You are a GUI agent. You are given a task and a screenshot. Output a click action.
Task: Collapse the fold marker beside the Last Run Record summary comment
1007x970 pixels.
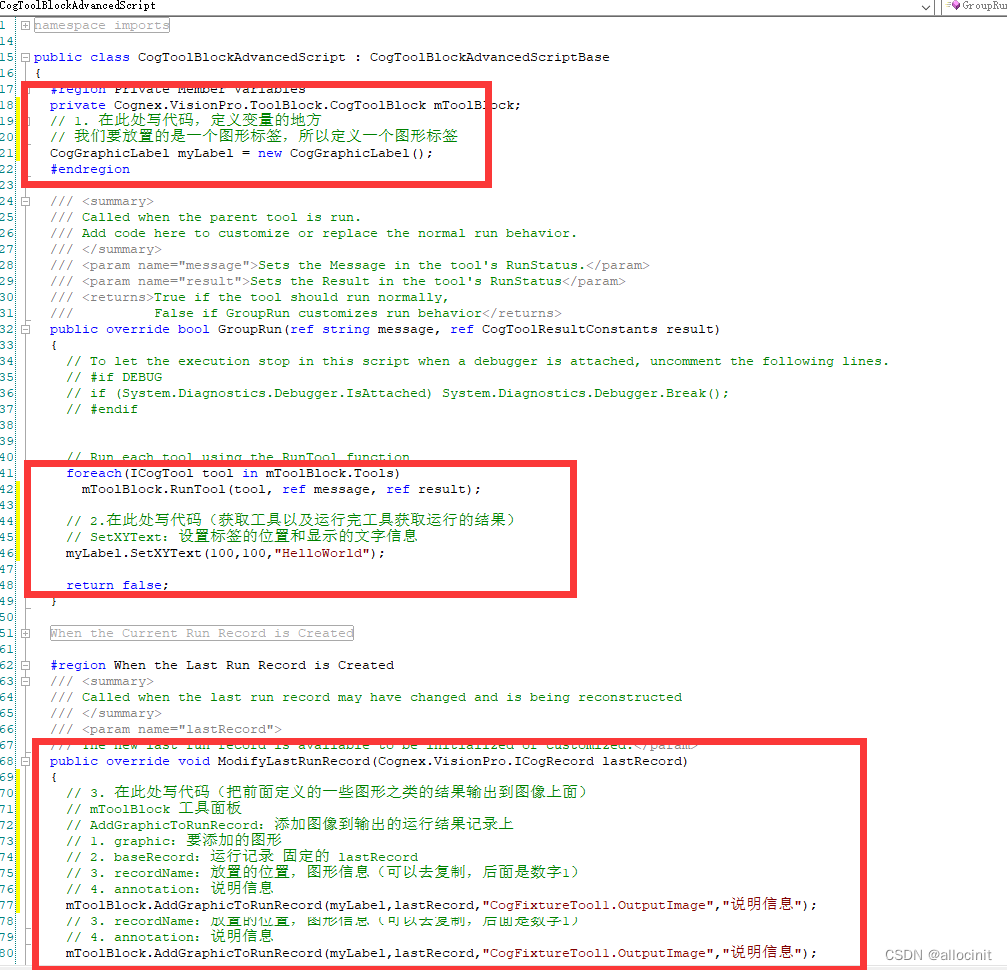[25, 682]
